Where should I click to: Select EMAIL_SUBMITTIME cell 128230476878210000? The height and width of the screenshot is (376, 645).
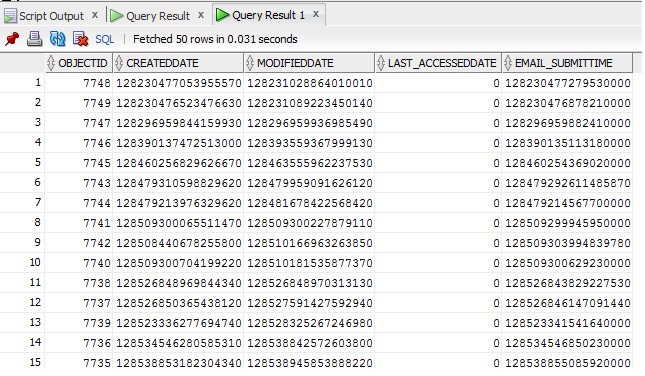click(568, 103)
